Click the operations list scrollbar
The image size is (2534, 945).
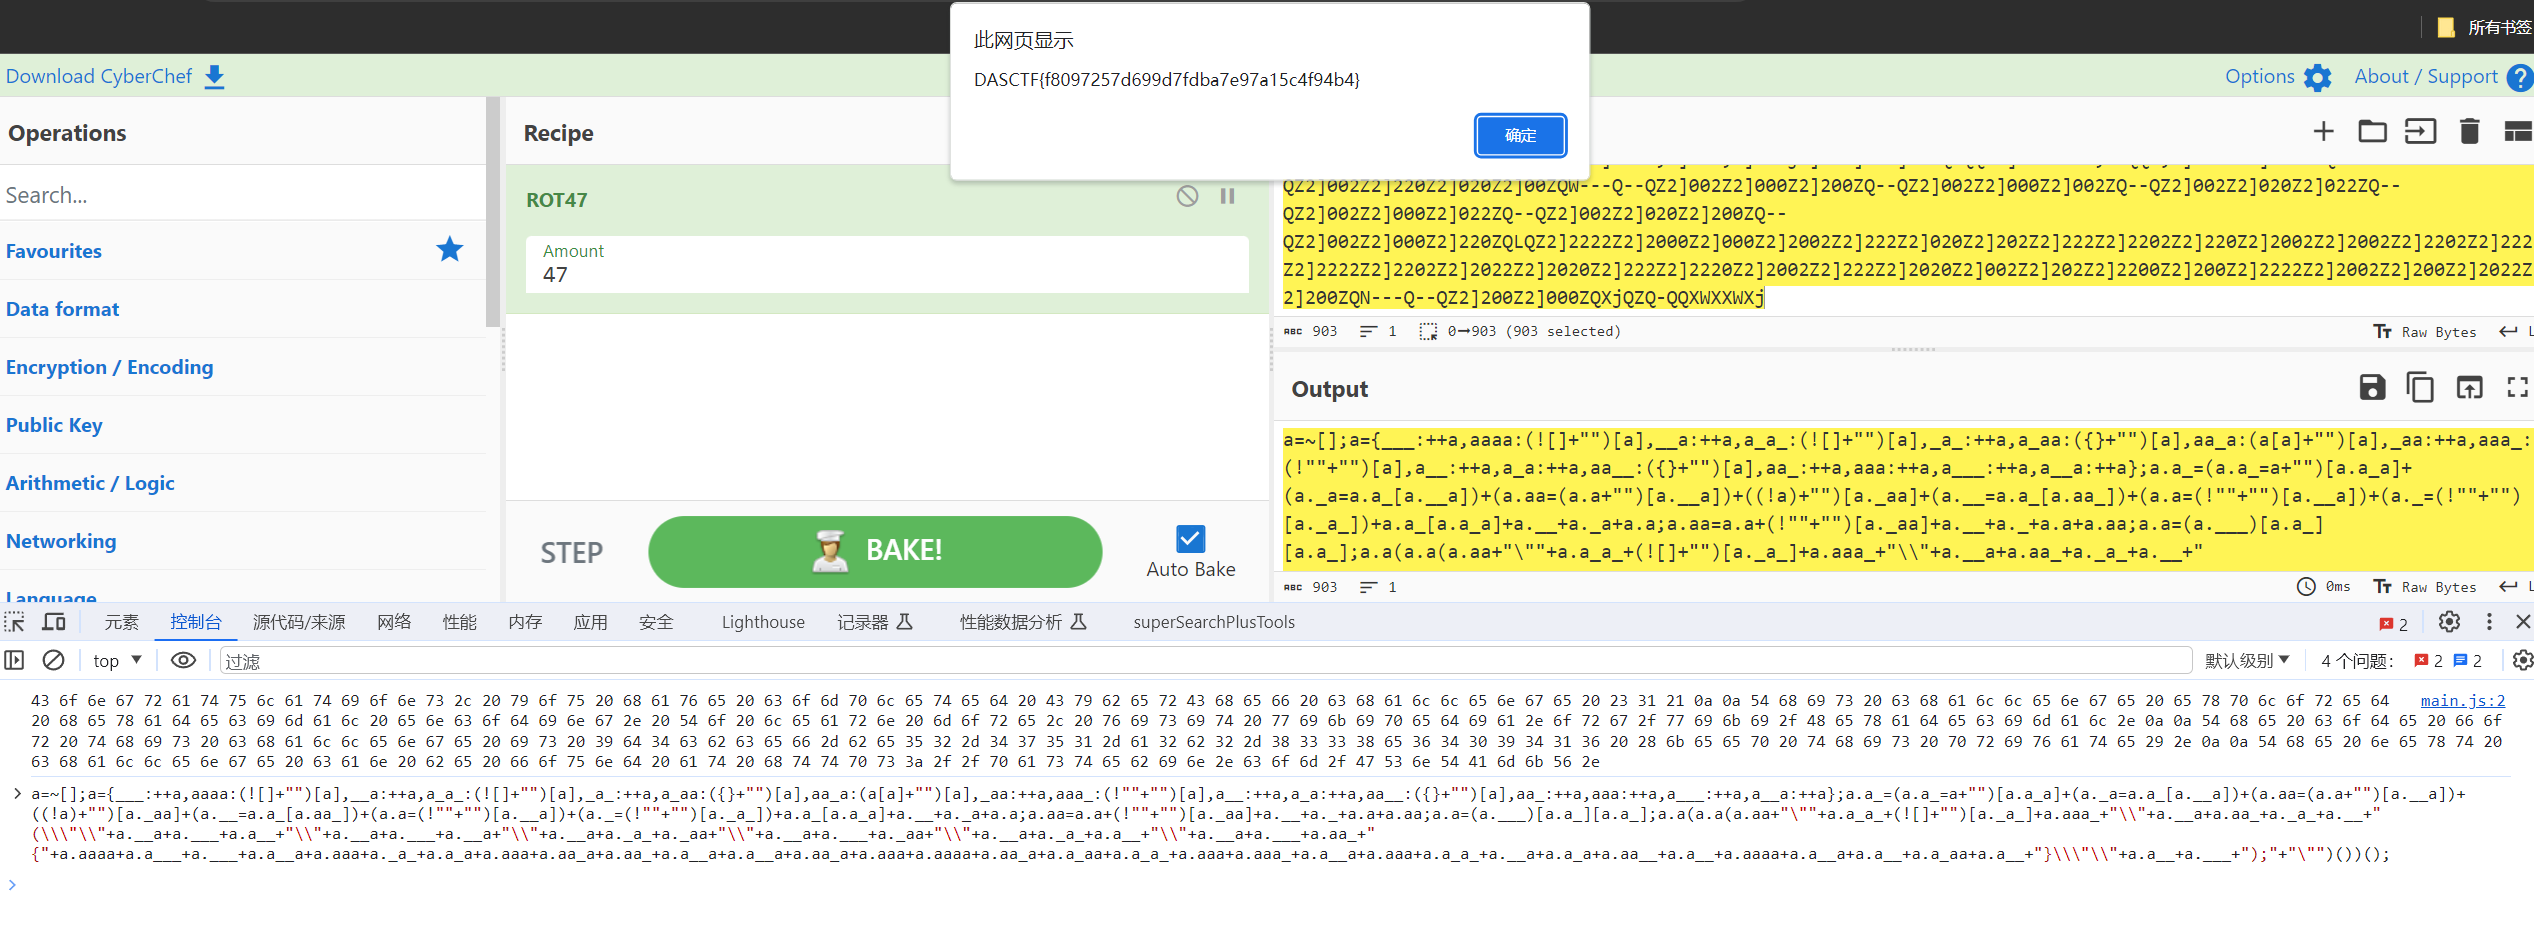point(492,212)
